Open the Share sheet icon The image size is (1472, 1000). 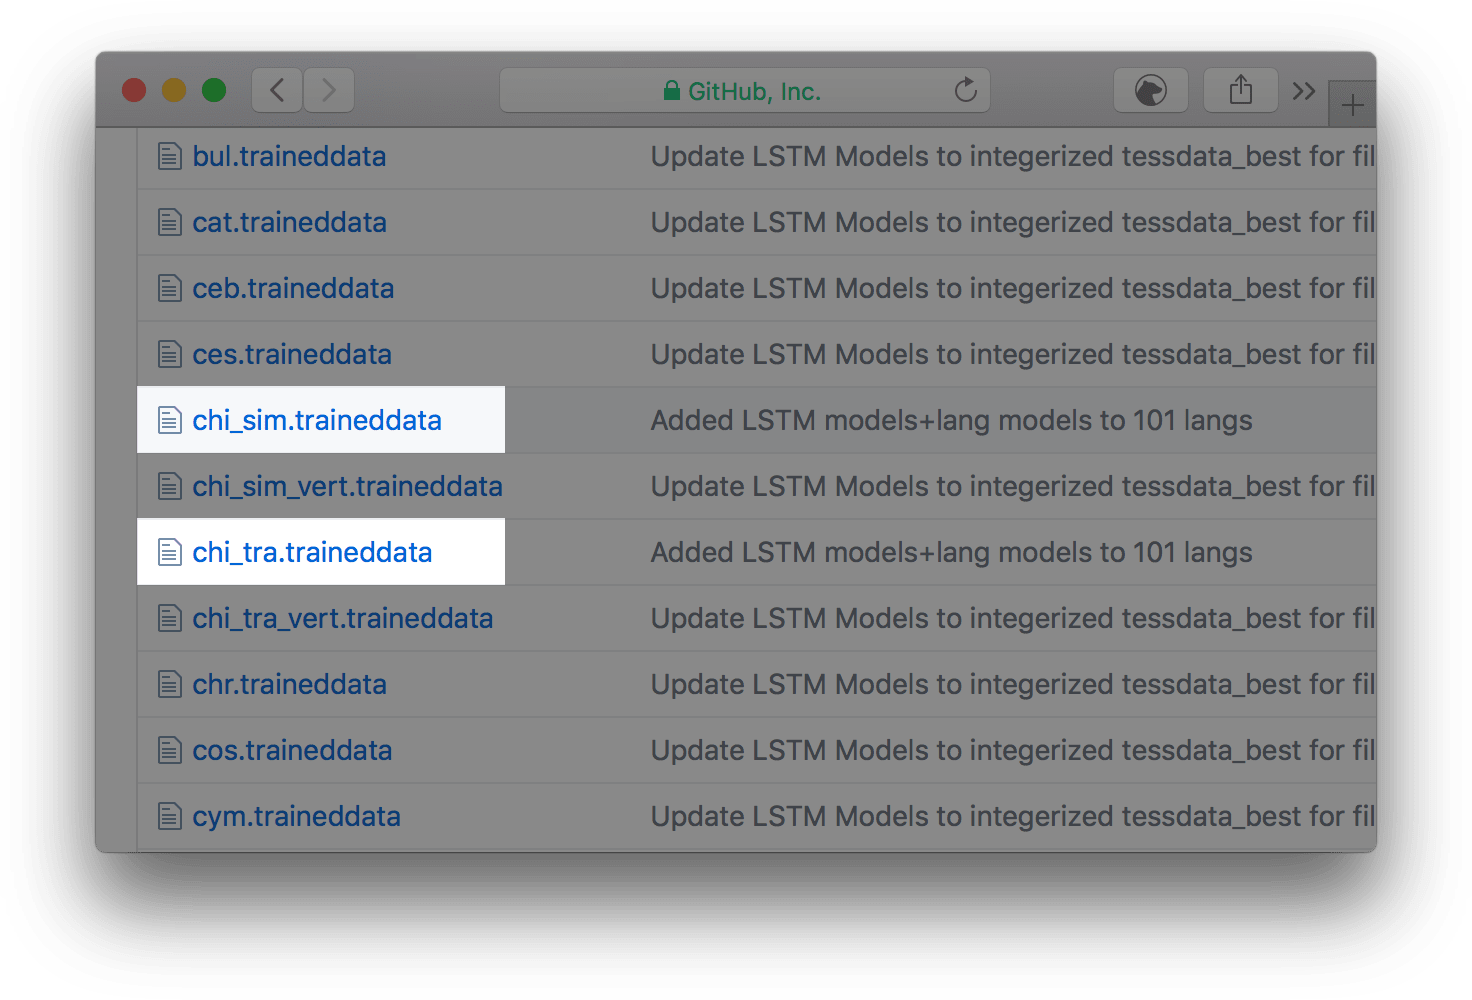(1240, 91)
